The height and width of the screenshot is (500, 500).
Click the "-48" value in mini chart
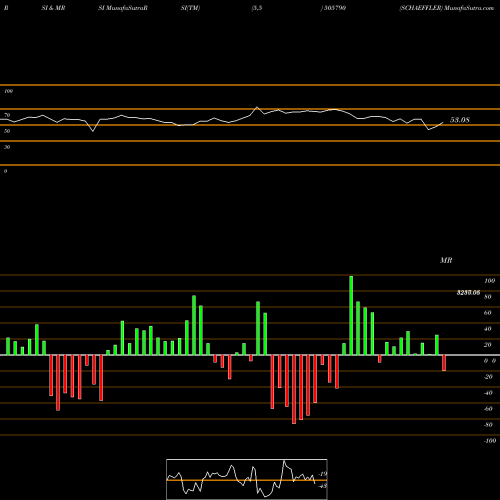tap(322, 486)
